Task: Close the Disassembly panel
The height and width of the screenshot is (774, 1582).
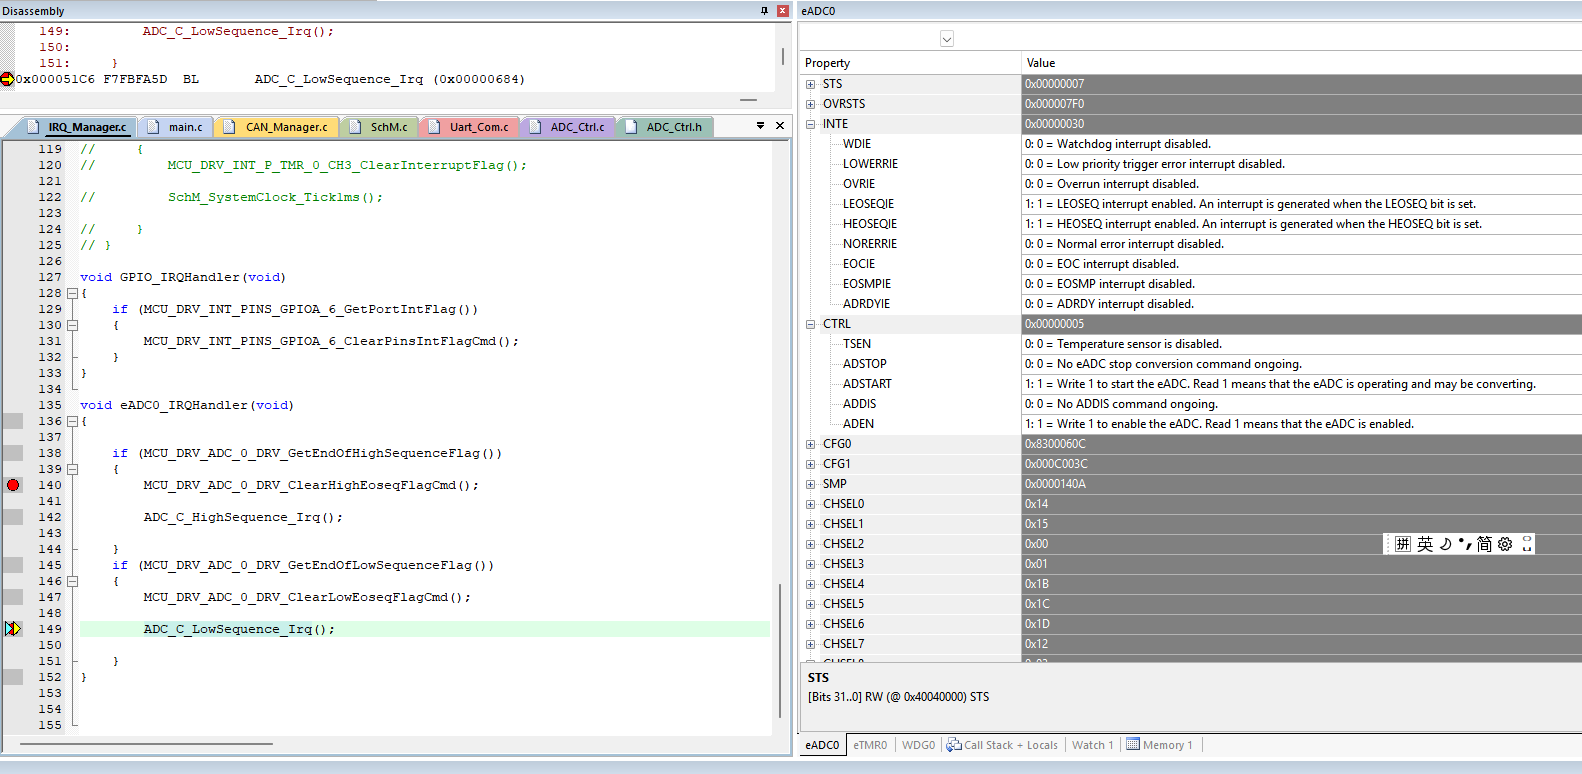Action: point(783,11)
